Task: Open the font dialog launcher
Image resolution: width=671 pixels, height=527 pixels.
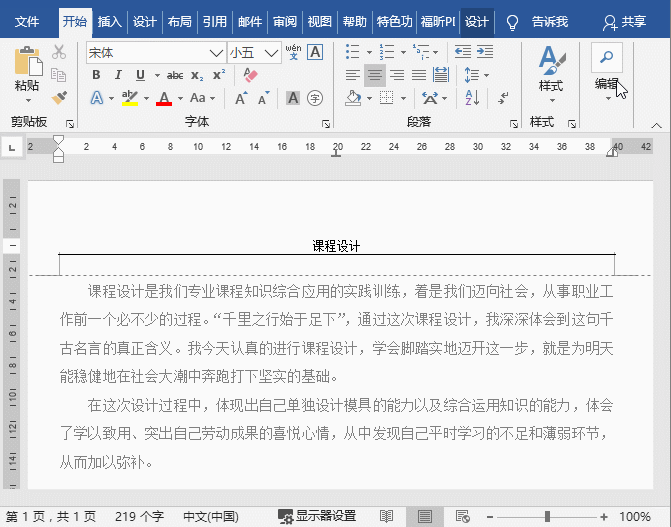Action: pos(326,124)
